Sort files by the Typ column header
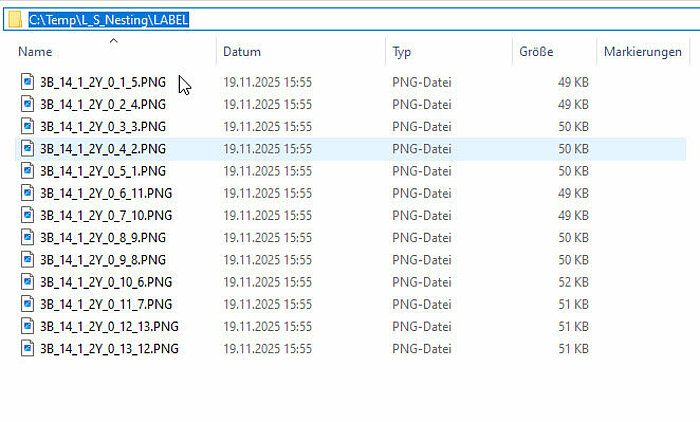The image size is (700, 422). coord(401,51)
